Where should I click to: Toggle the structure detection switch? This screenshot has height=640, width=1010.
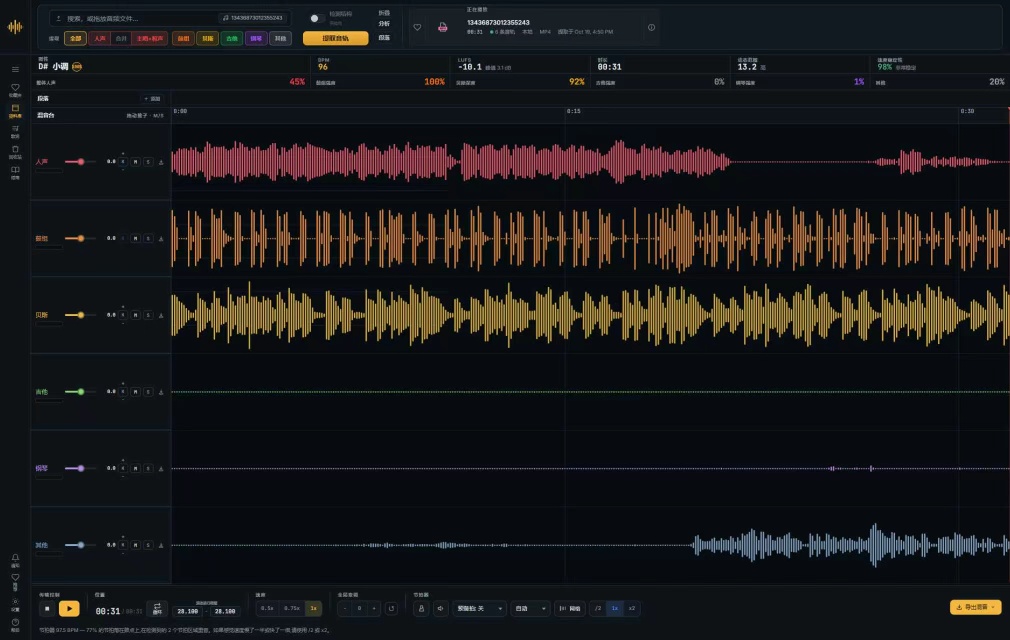pos(316,18)
